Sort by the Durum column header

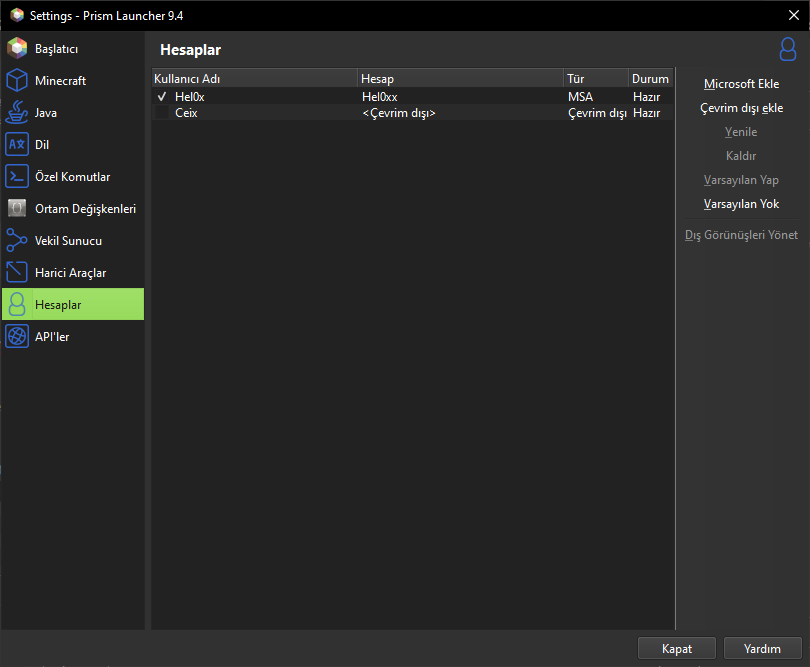coord(651,79)
